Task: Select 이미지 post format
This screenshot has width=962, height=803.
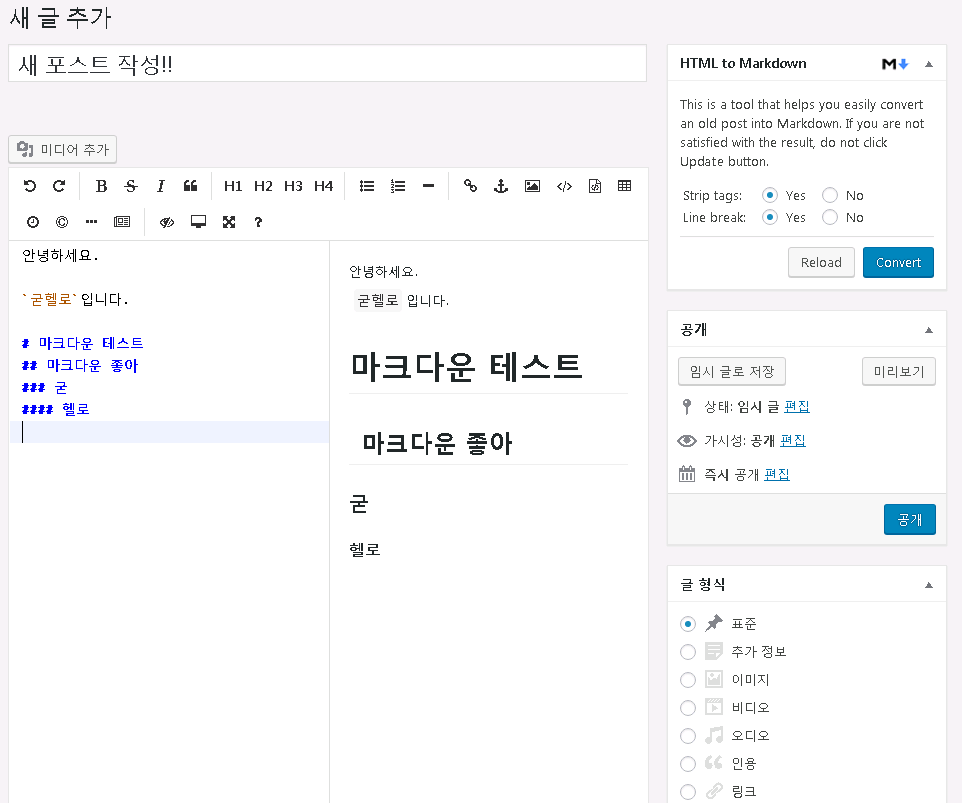Action: point(688,680)
